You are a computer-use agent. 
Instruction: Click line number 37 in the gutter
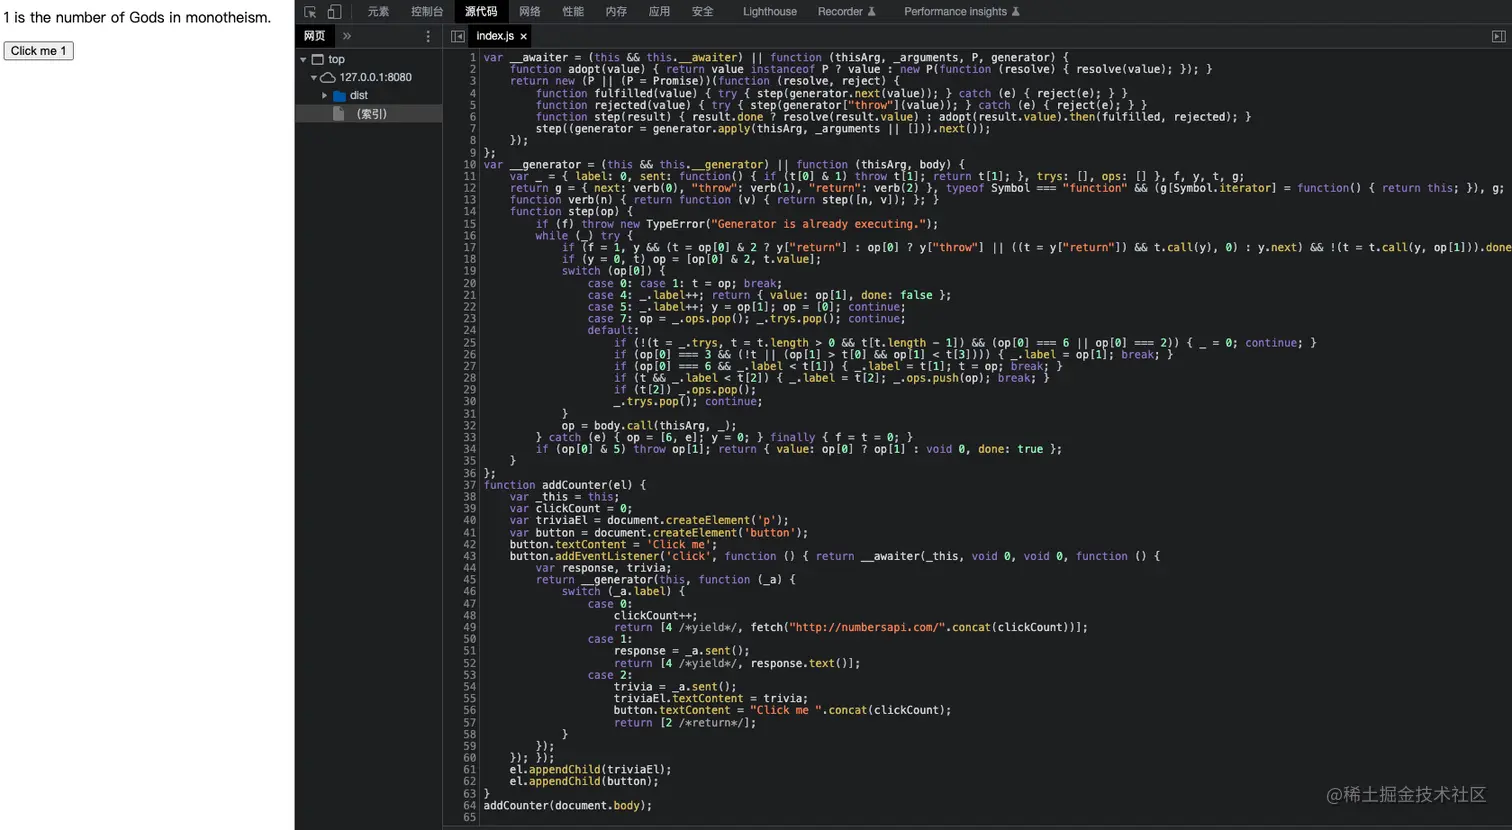click(x=469, y=485)
